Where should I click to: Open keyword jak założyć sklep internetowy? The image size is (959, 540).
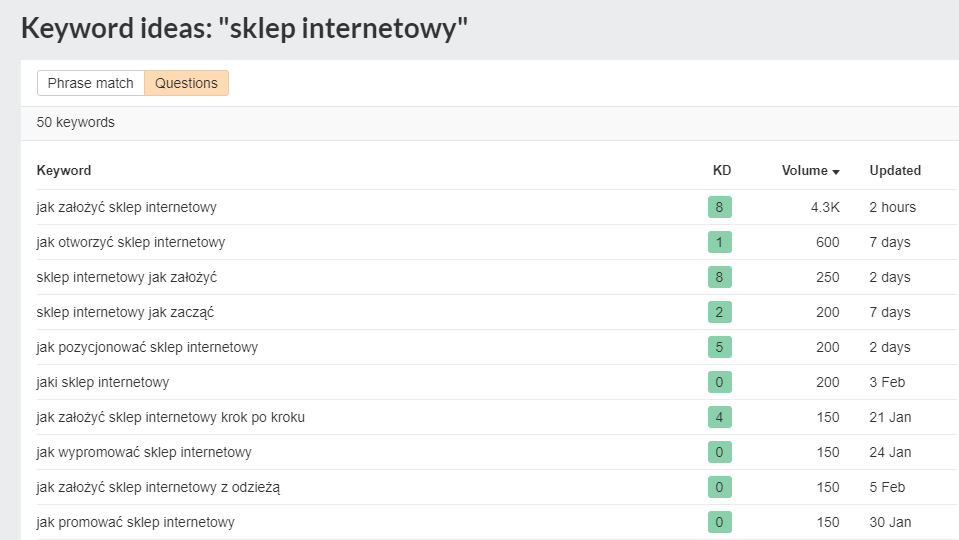coord(127,207)
